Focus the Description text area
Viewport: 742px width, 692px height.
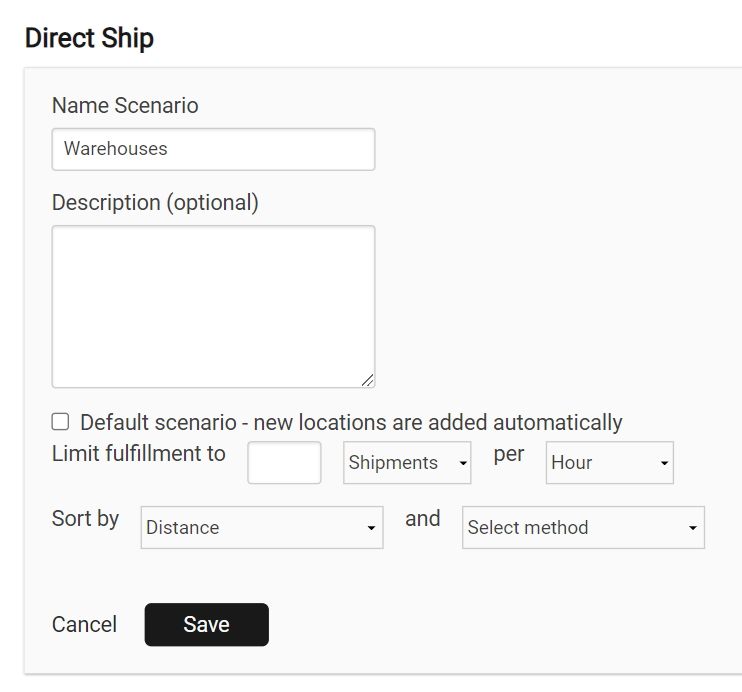[x=213, y=306]
